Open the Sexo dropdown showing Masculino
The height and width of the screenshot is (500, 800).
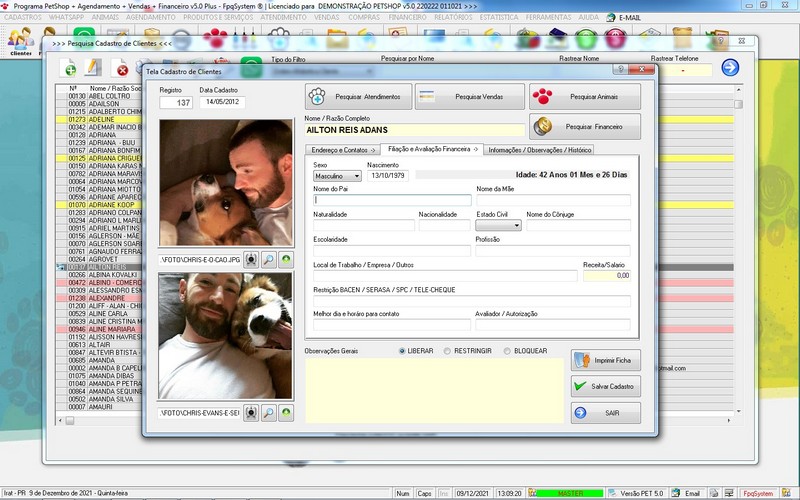click(337, 176)
